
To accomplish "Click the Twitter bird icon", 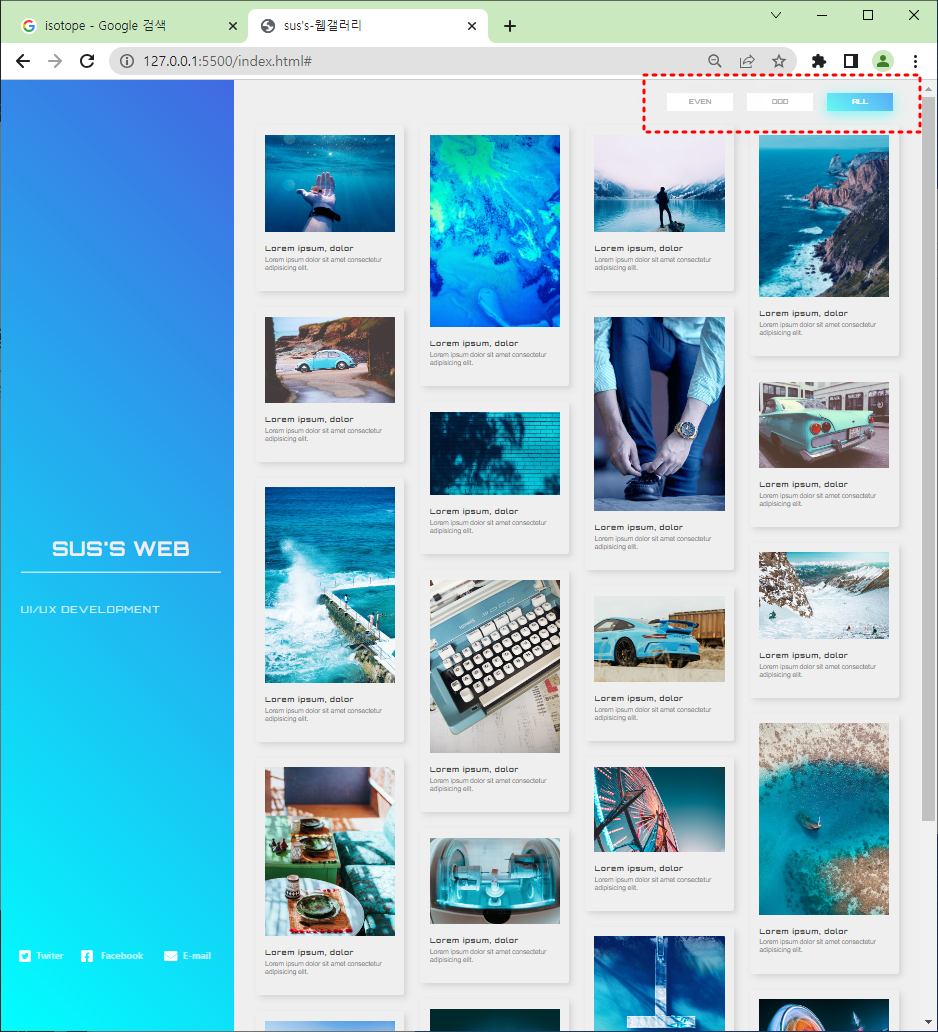I will pos(25,956).
